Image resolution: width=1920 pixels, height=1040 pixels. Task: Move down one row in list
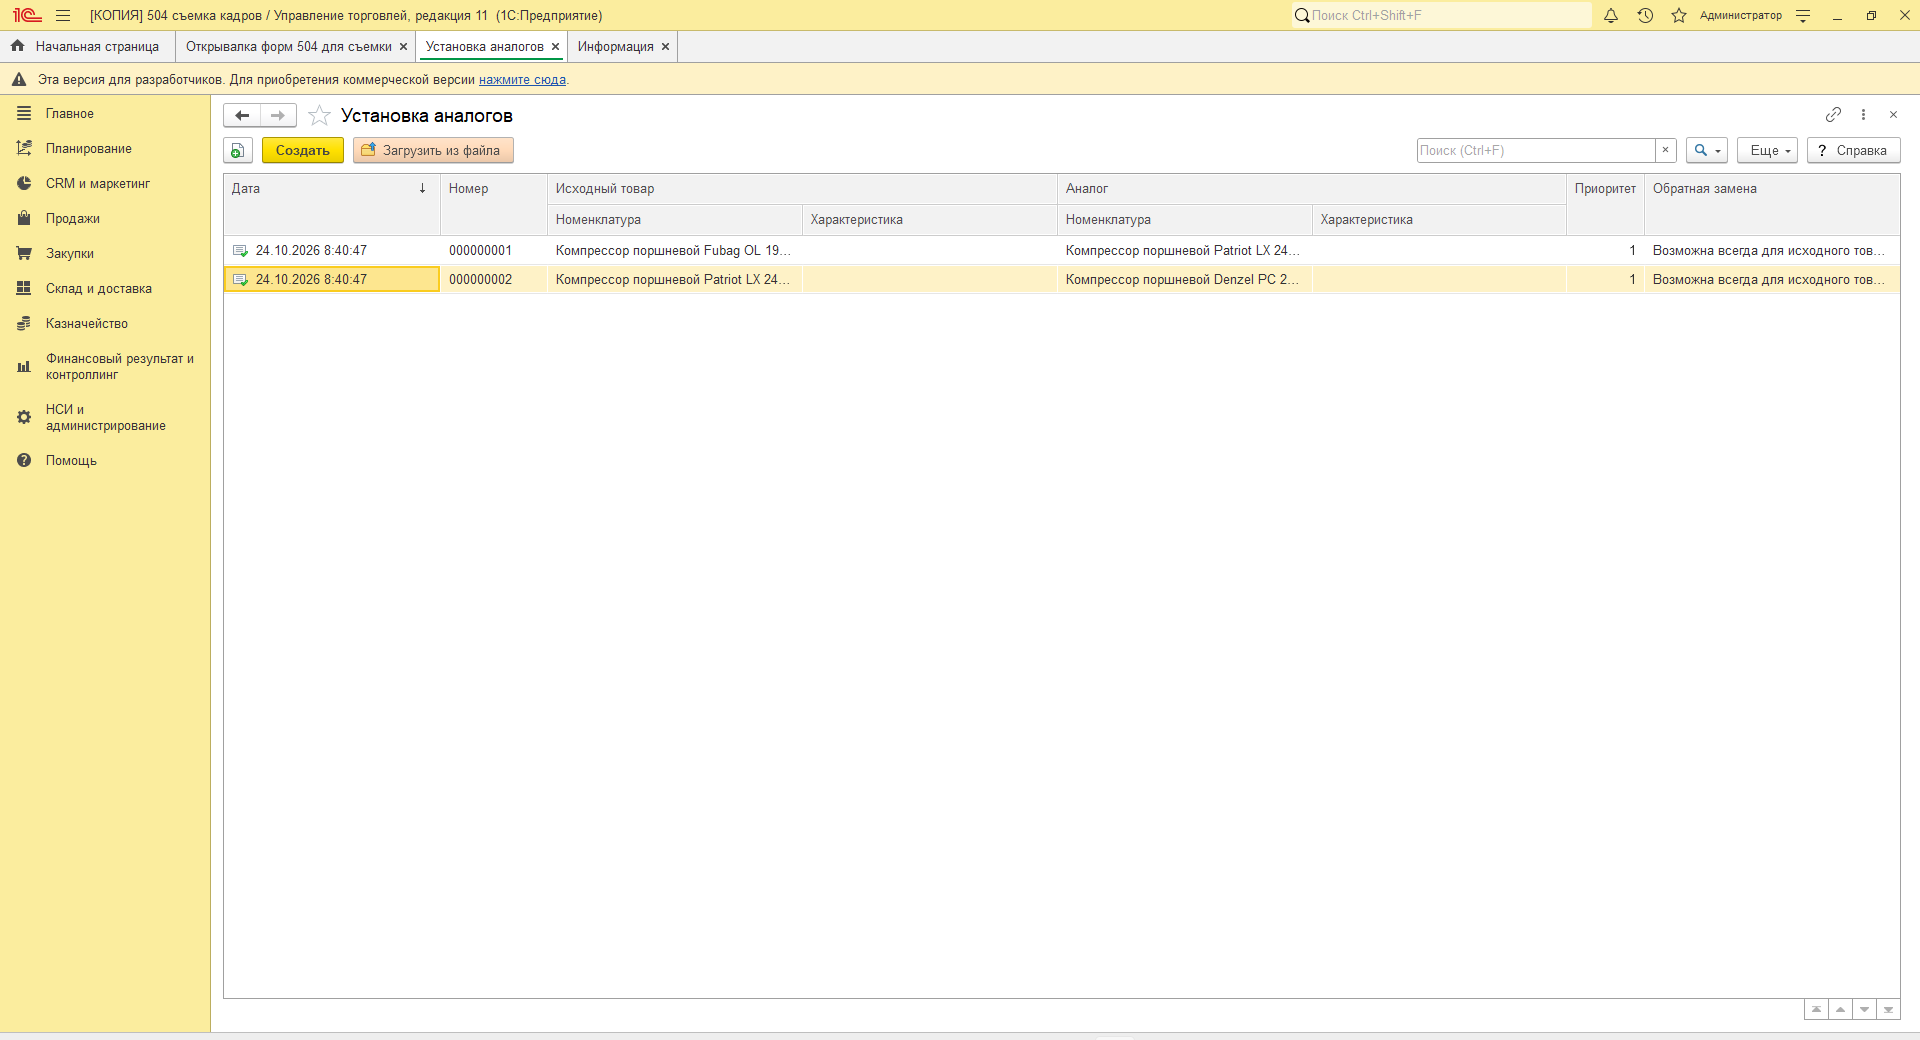tap(1864, 1009)
